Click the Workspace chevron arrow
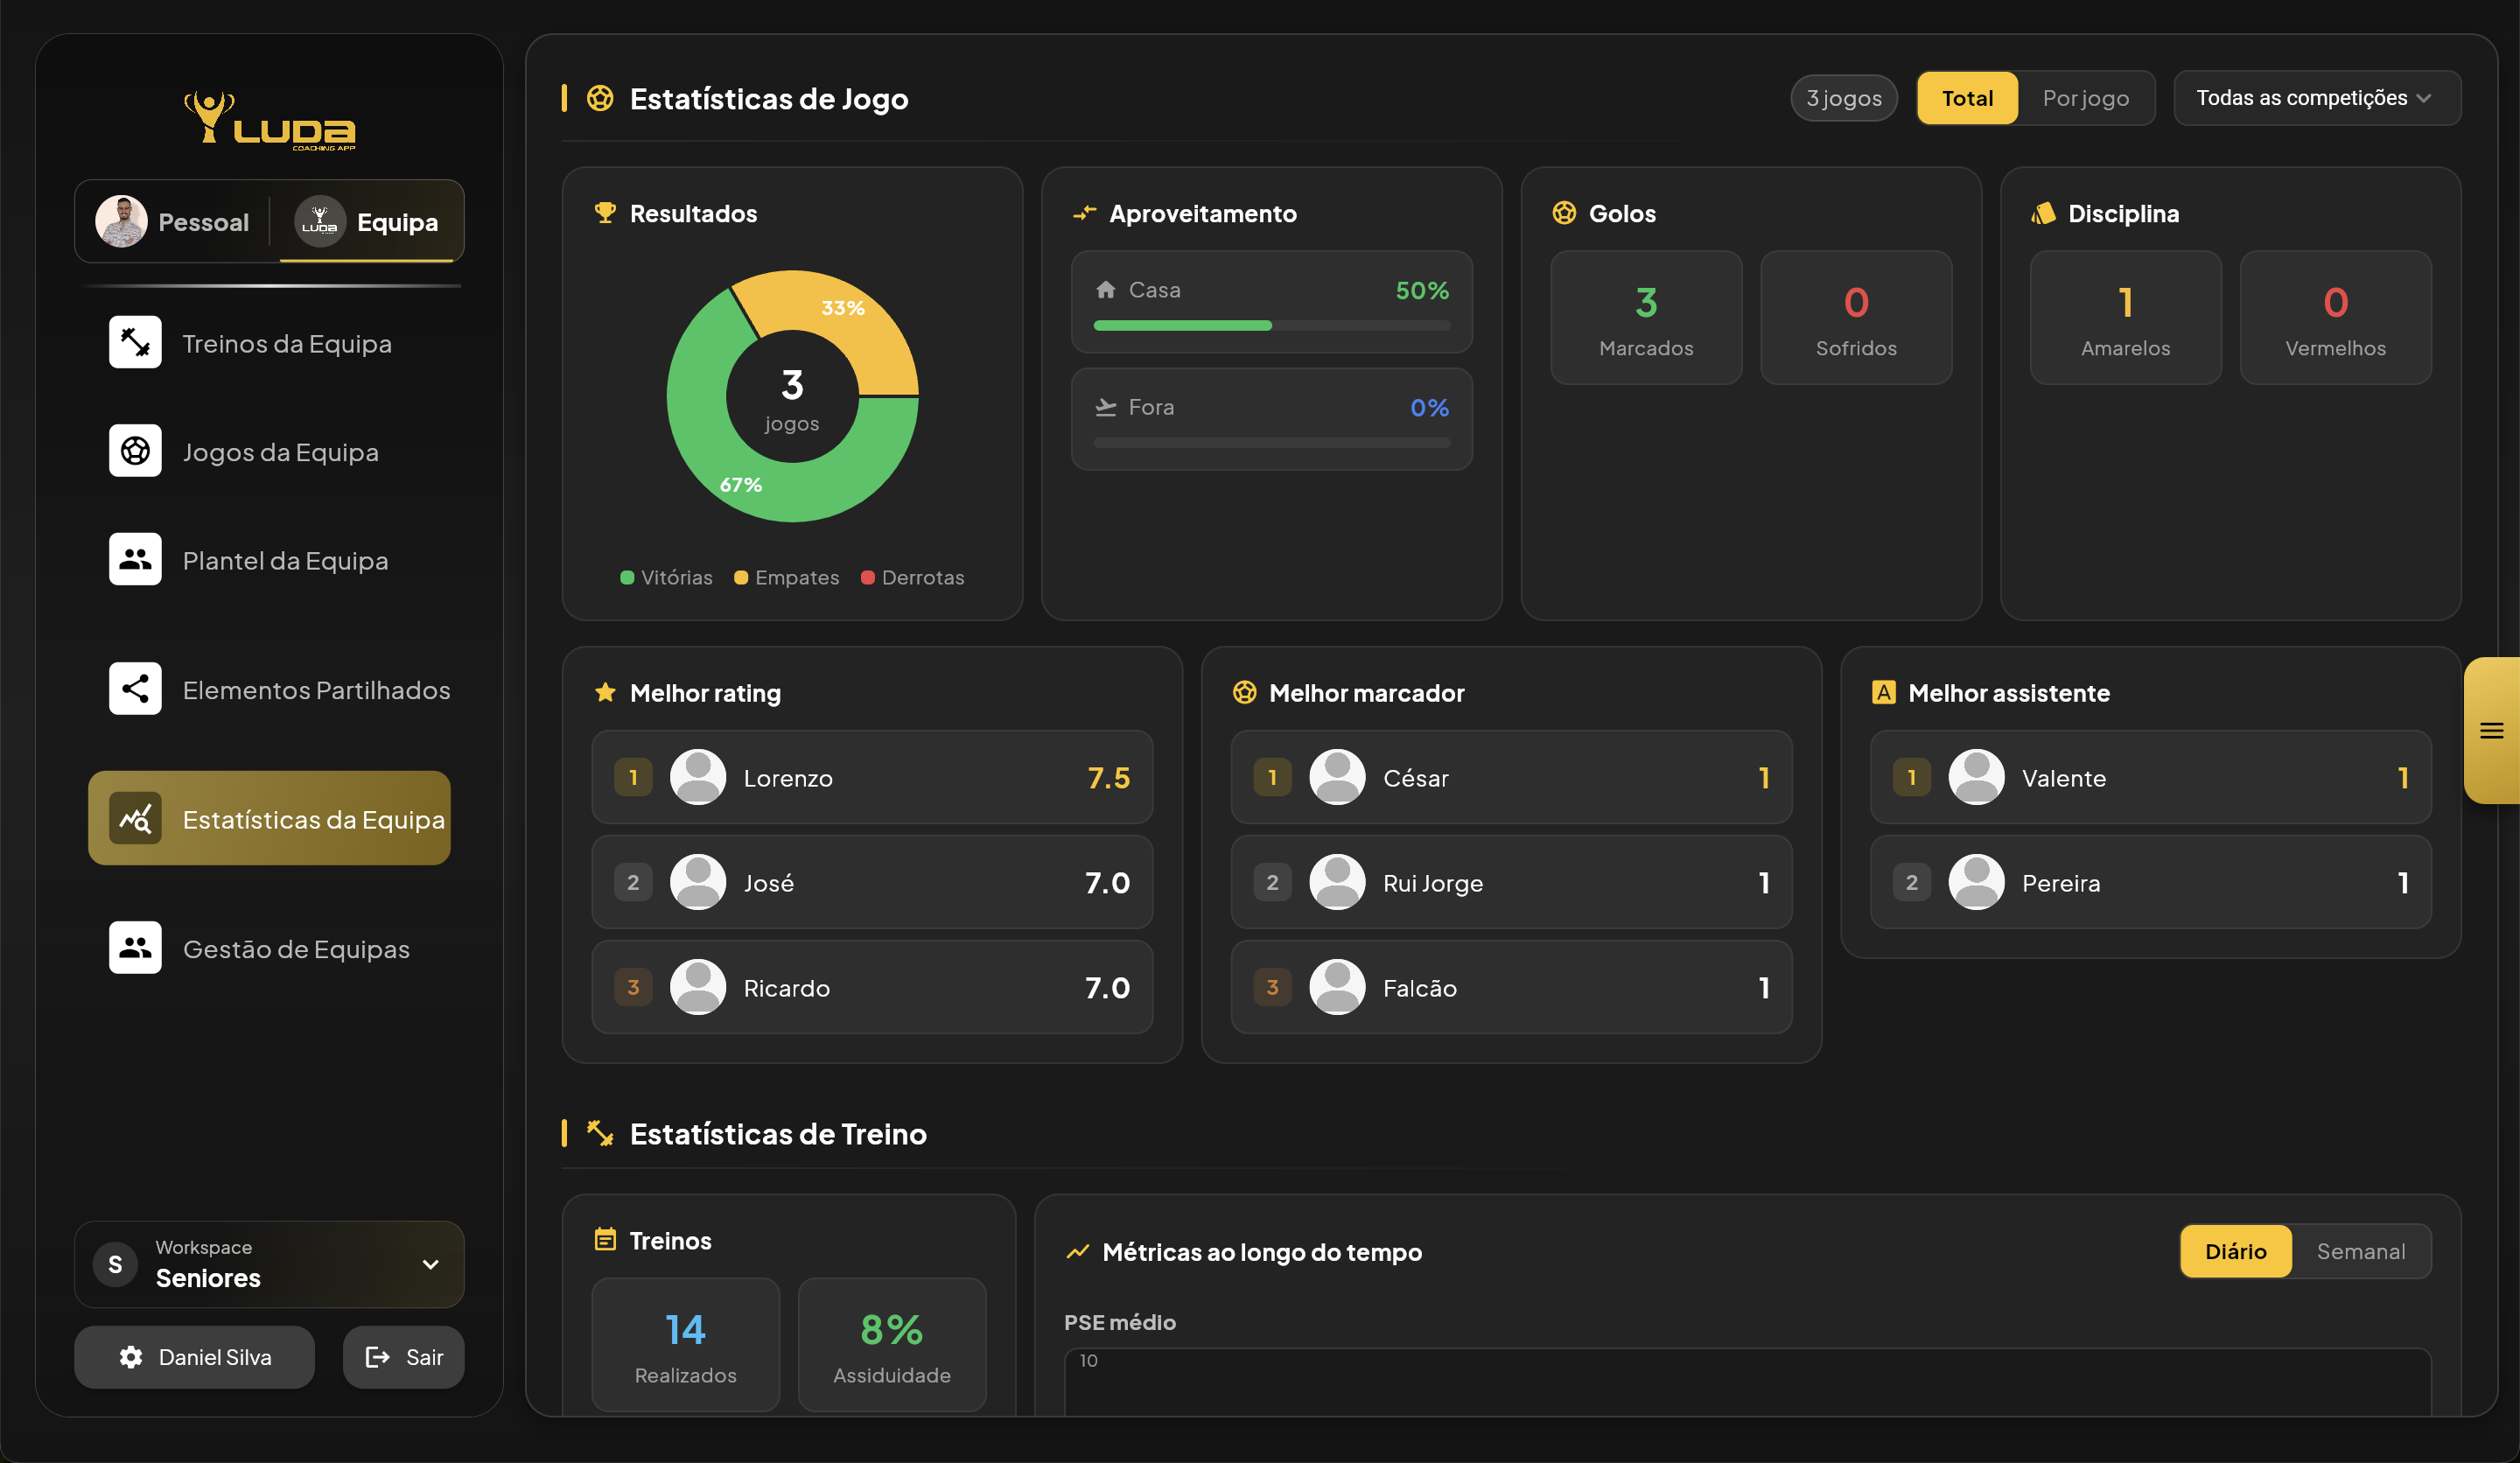 click(x=431, y=1265)
